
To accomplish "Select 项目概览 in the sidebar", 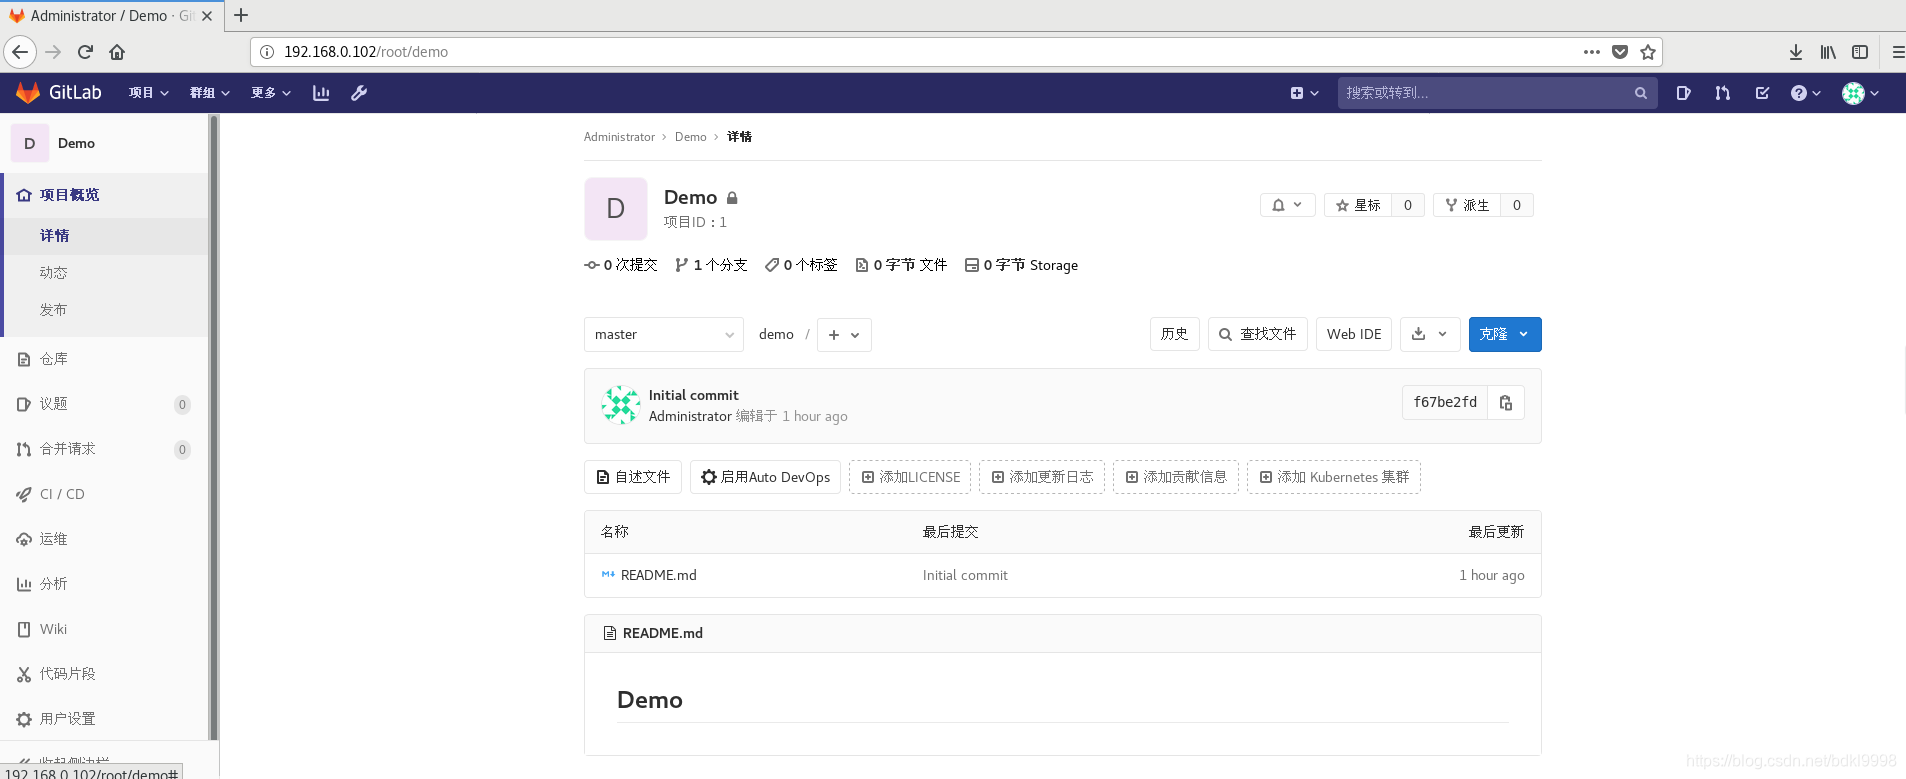I will point(106,195).
